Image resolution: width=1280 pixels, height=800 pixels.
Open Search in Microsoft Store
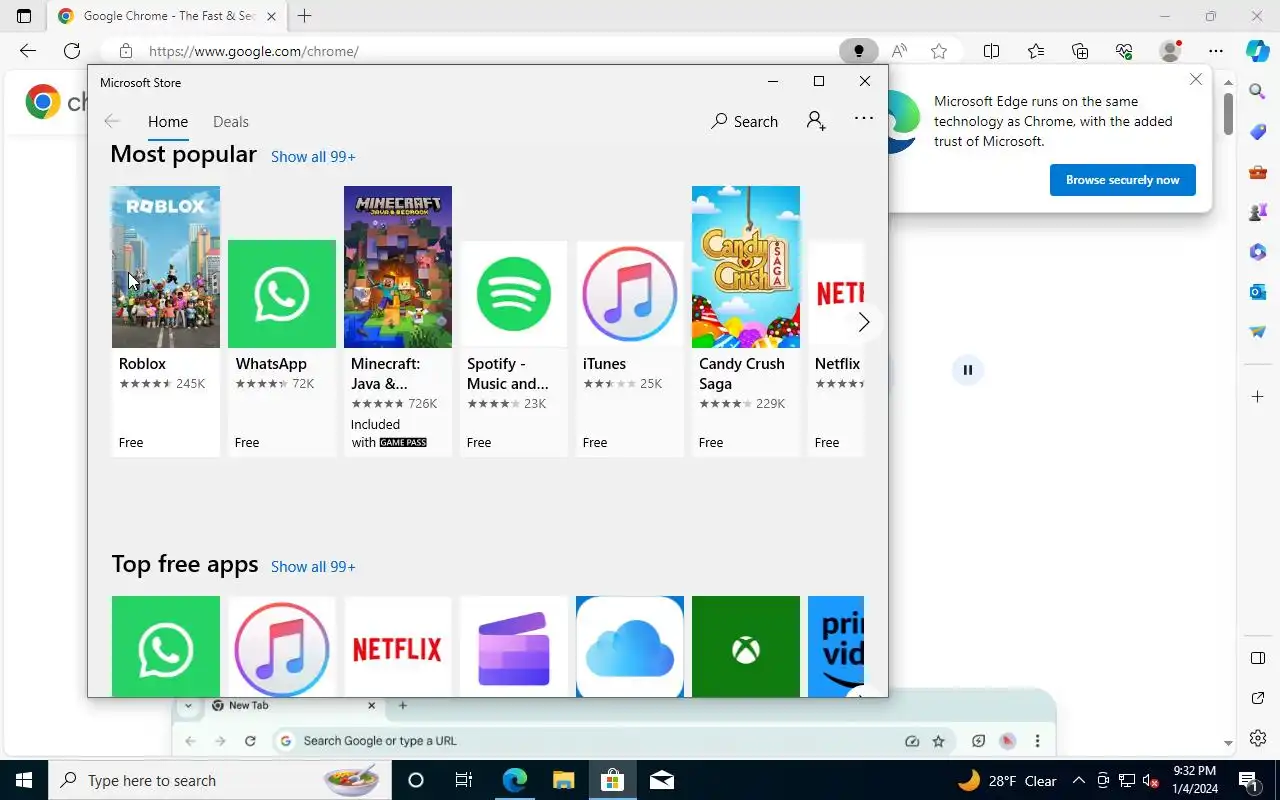(744, 121)
